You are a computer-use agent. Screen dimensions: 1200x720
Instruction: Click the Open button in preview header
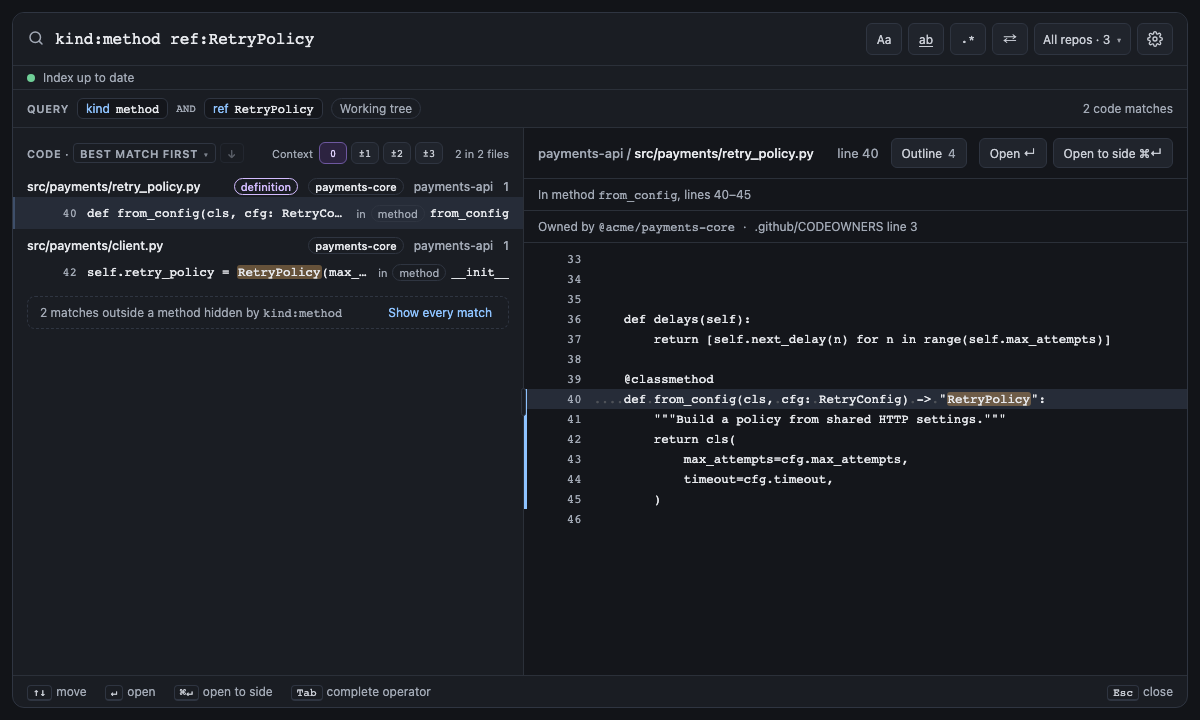(x=1012, y=153)
